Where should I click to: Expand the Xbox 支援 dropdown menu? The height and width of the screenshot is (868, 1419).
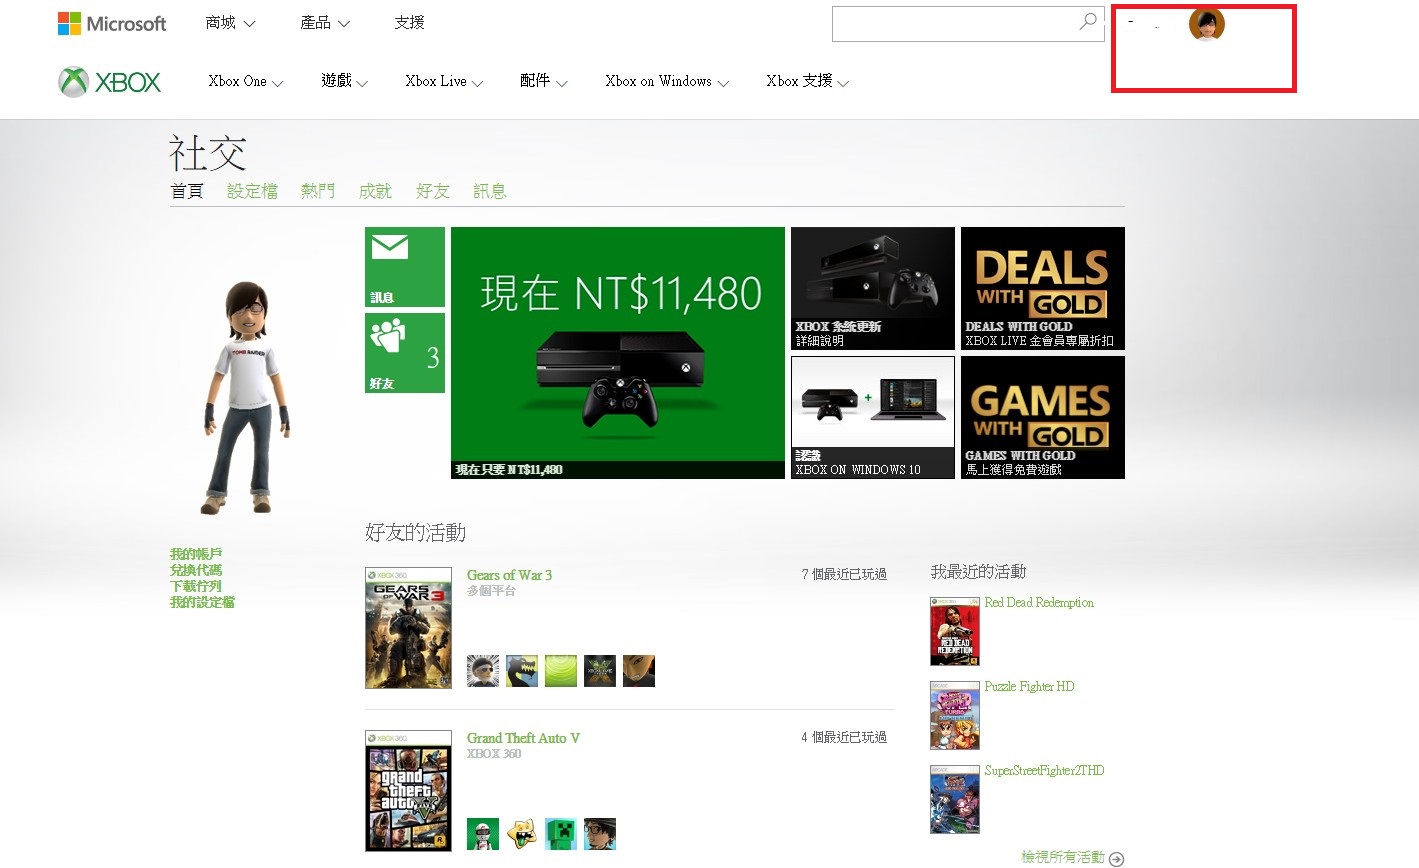pos(808,82)
